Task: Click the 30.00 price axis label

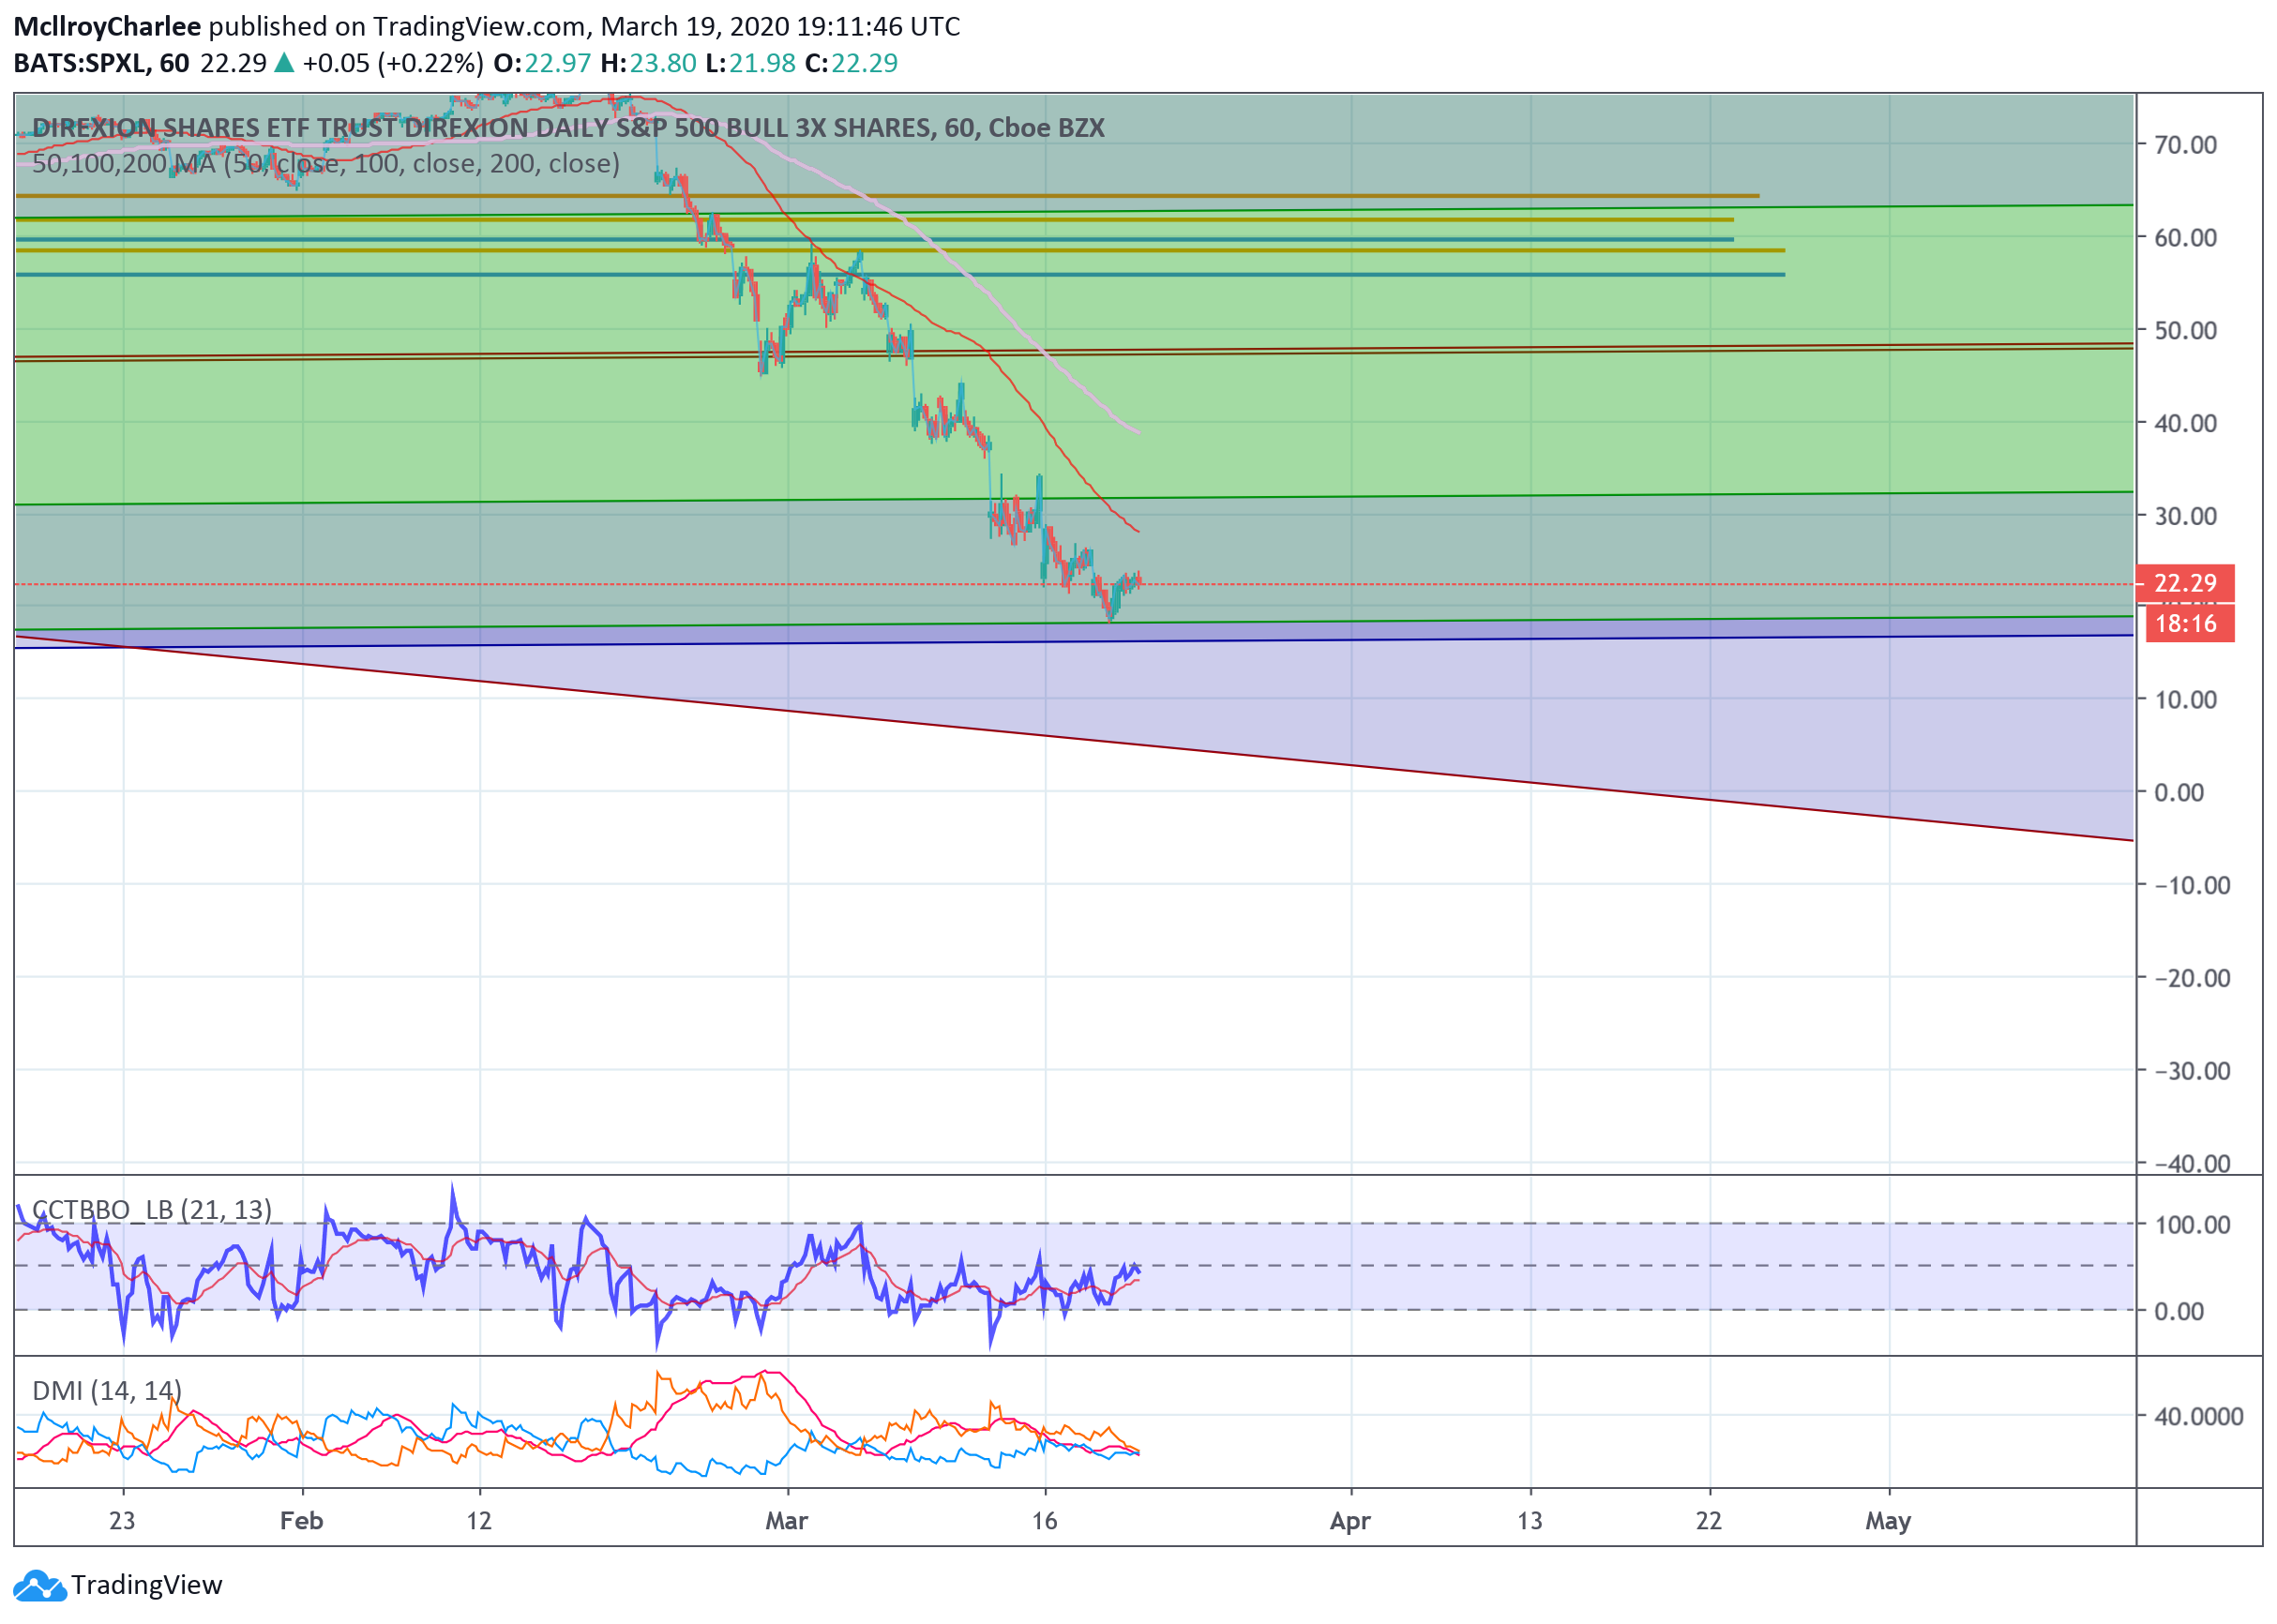Action: pos(2185,516)
